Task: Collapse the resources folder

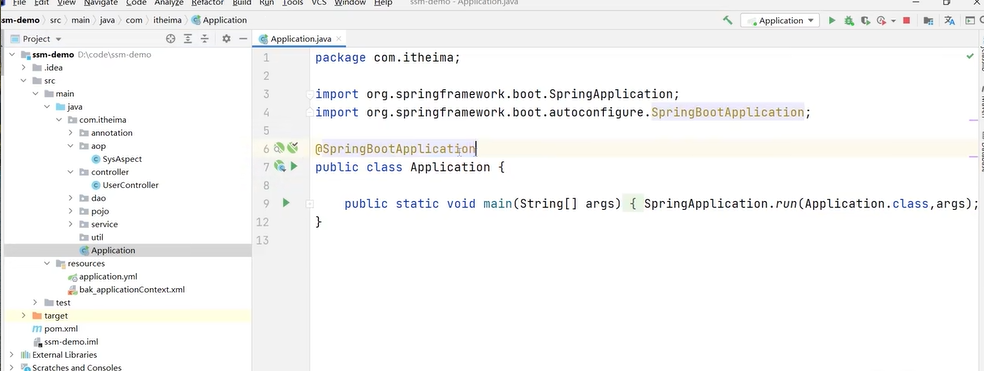Action: pos(47,264)
